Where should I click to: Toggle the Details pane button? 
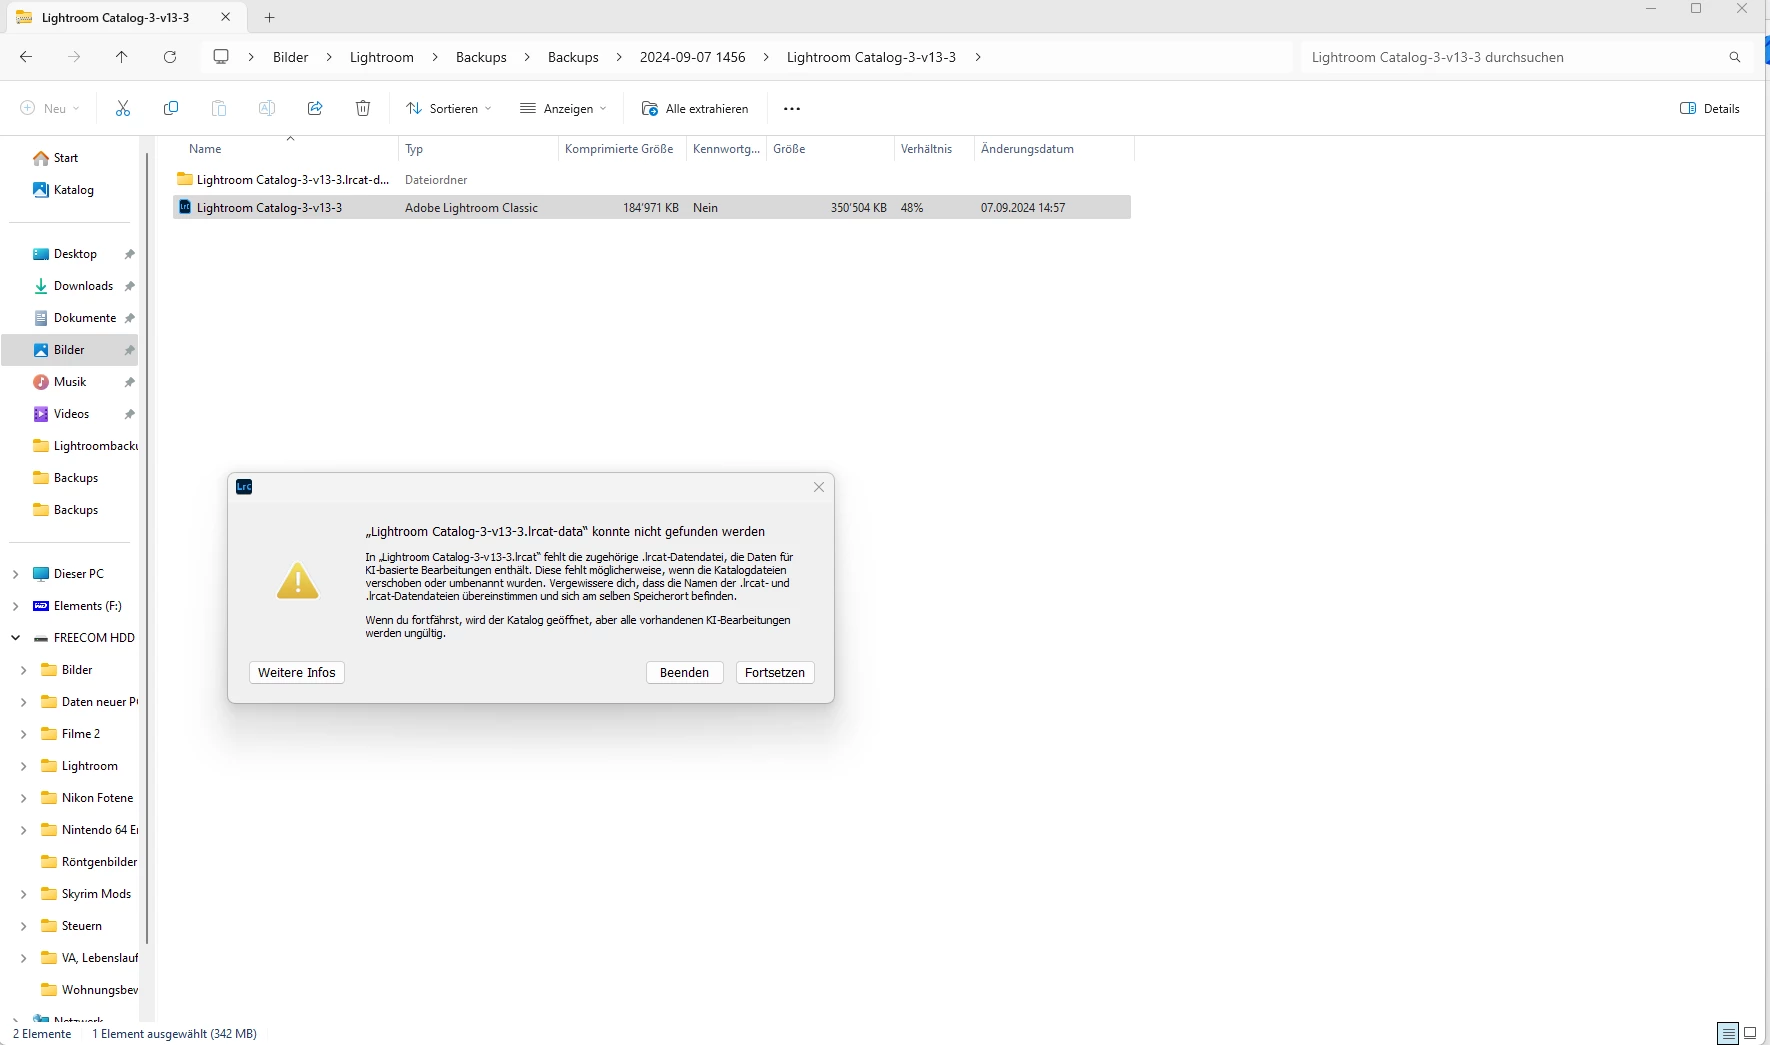click(1710, 108)
